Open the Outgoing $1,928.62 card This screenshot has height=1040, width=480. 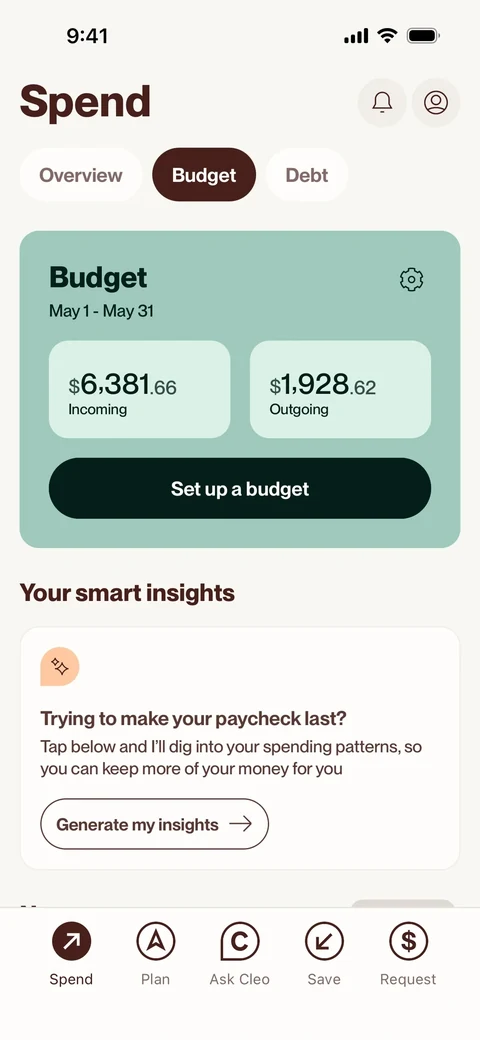click(340, 389)
